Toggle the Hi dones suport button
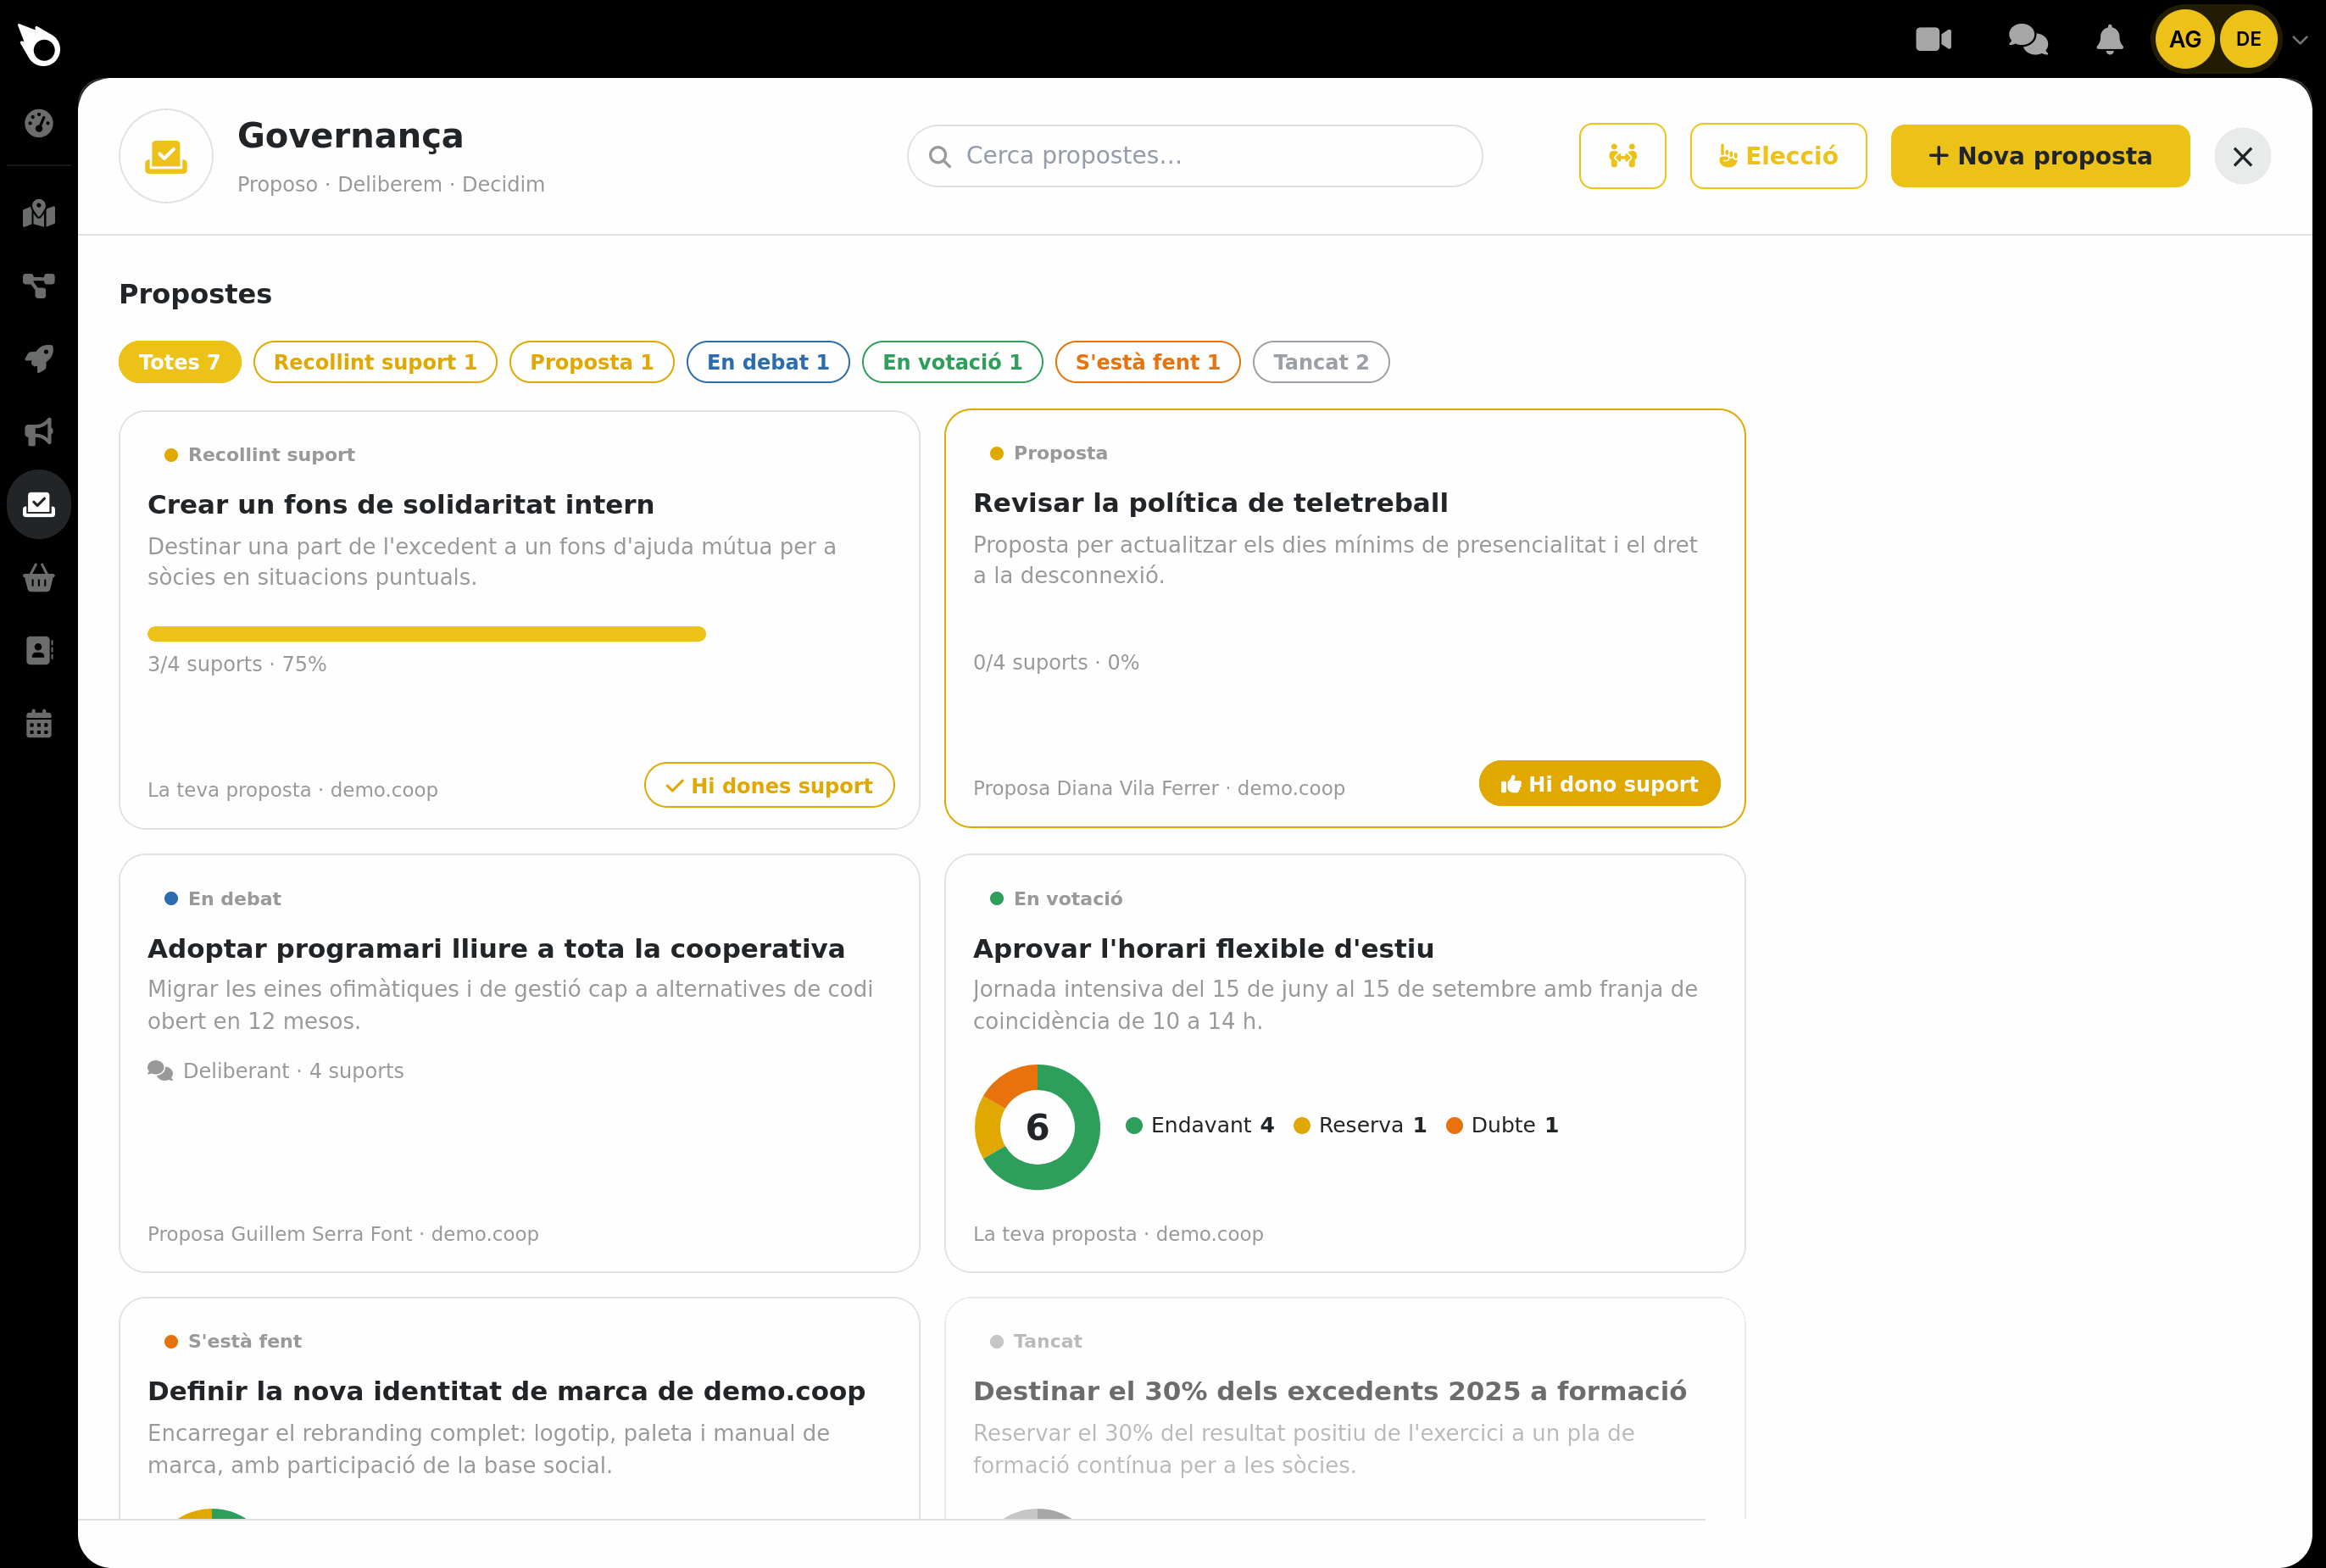The image size is (2326, 1568). [768, 786]
